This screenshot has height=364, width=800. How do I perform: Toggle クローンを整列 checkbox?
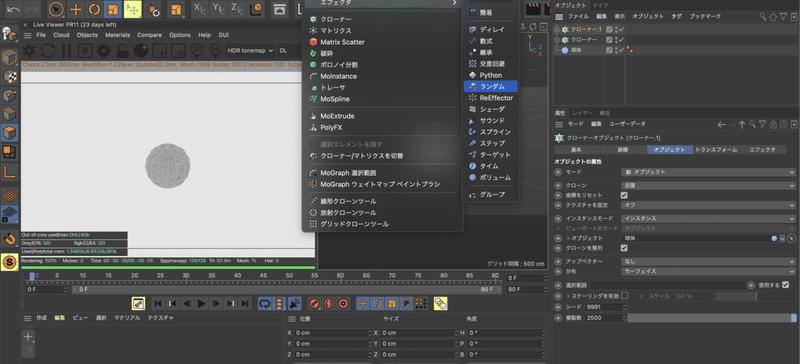point(624,248)
